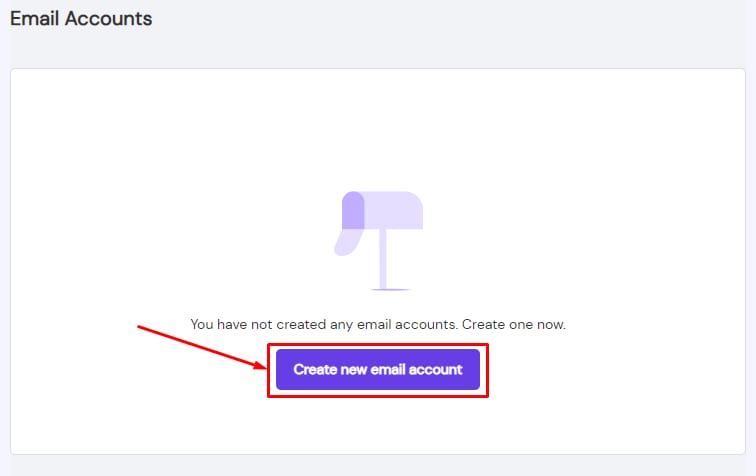Click the word "Email" in the heading

33,18
